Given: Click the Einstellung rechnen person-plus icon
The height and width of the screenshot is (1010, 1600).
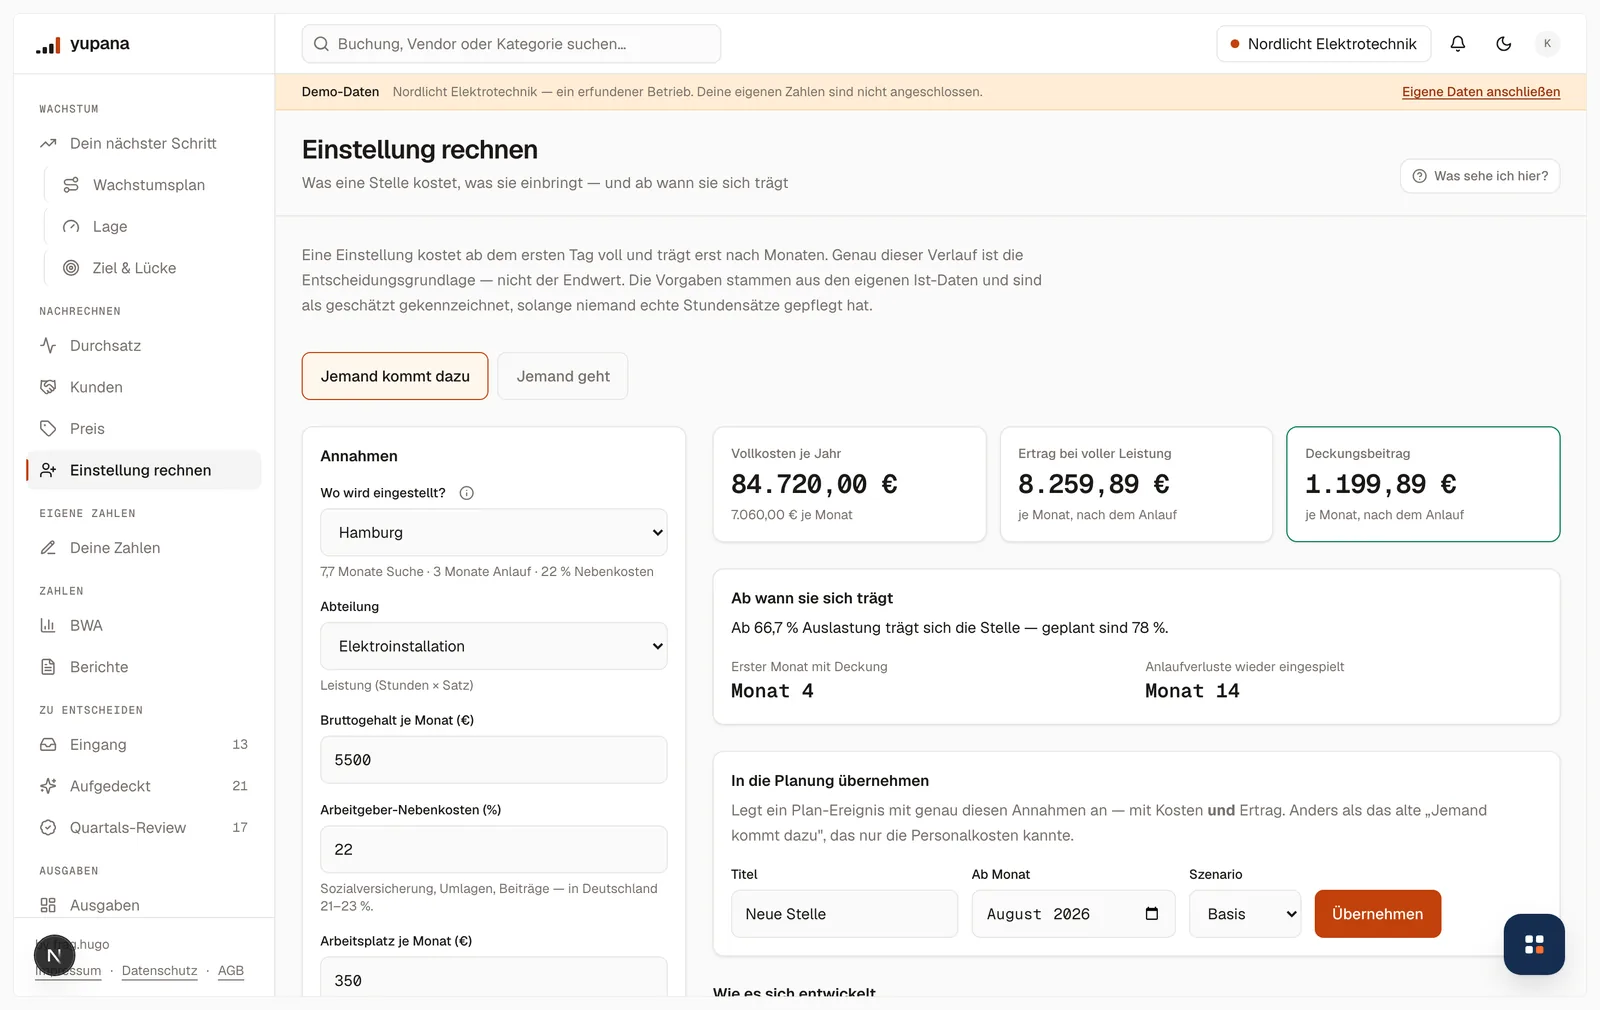Looking at the screenshot, I should [x=48, y=470].
